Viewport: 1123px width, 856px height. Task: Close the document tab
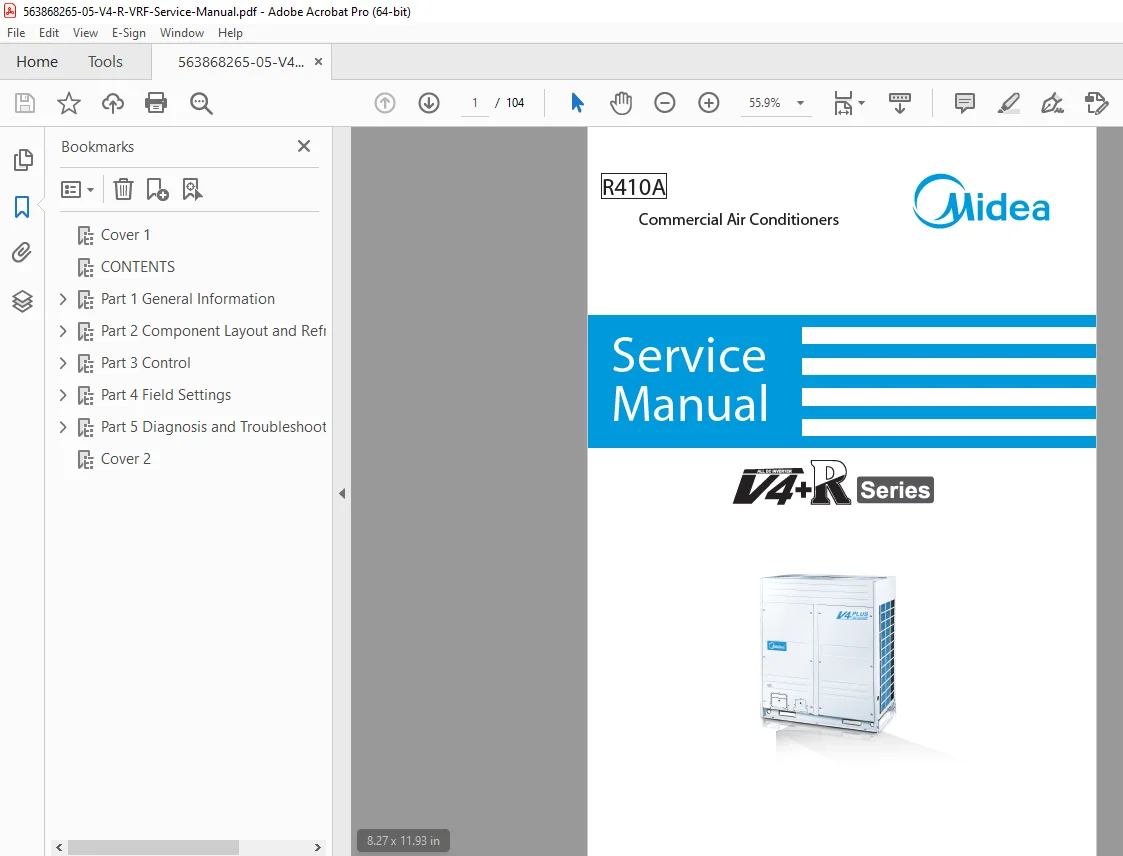point(318,62)
